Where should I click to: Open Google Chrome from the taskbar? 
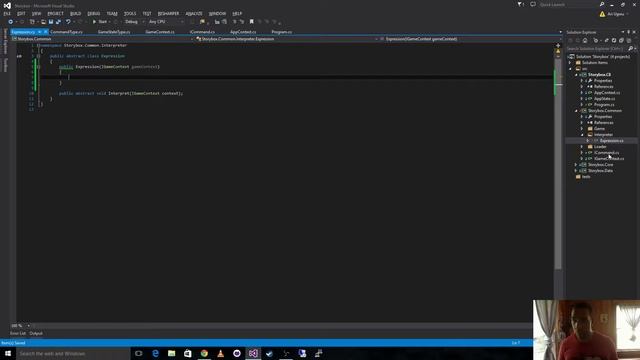click(204, 353)
